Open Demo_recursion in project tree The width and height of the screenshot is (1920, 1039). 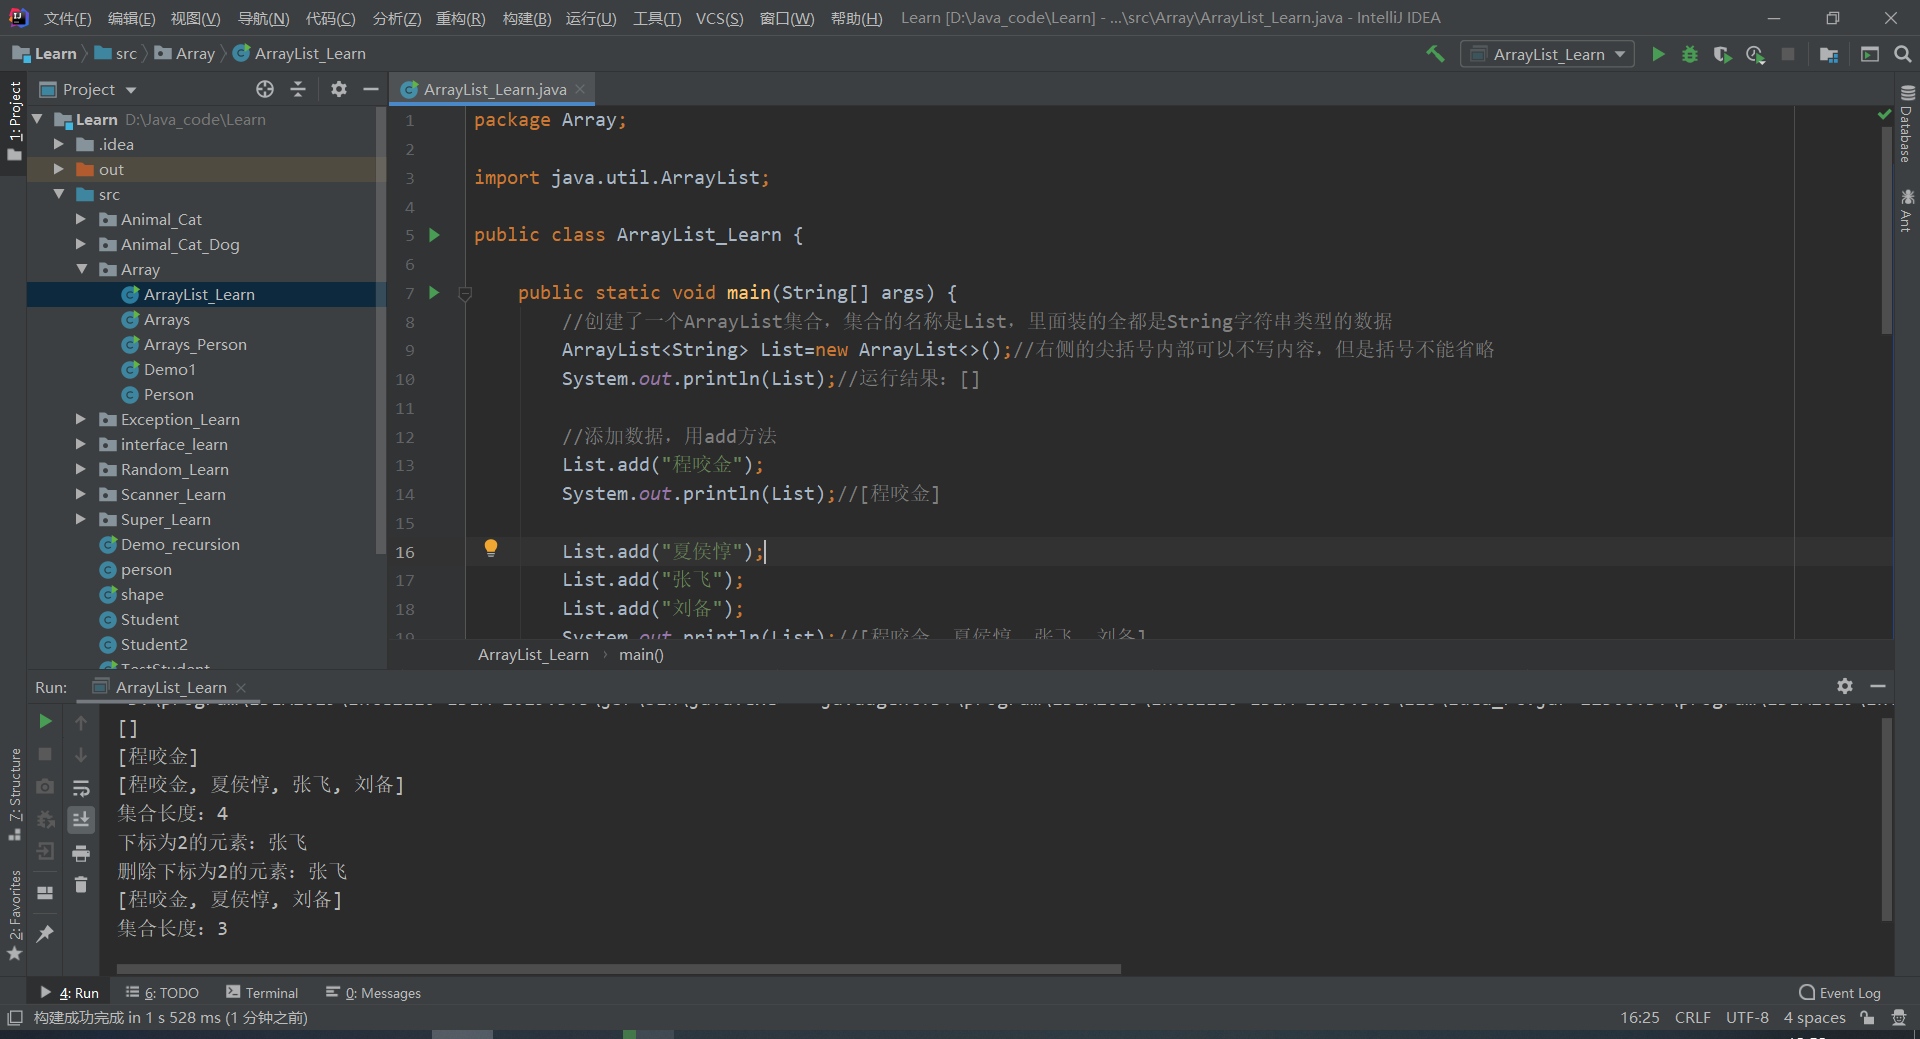click(180, 544)
